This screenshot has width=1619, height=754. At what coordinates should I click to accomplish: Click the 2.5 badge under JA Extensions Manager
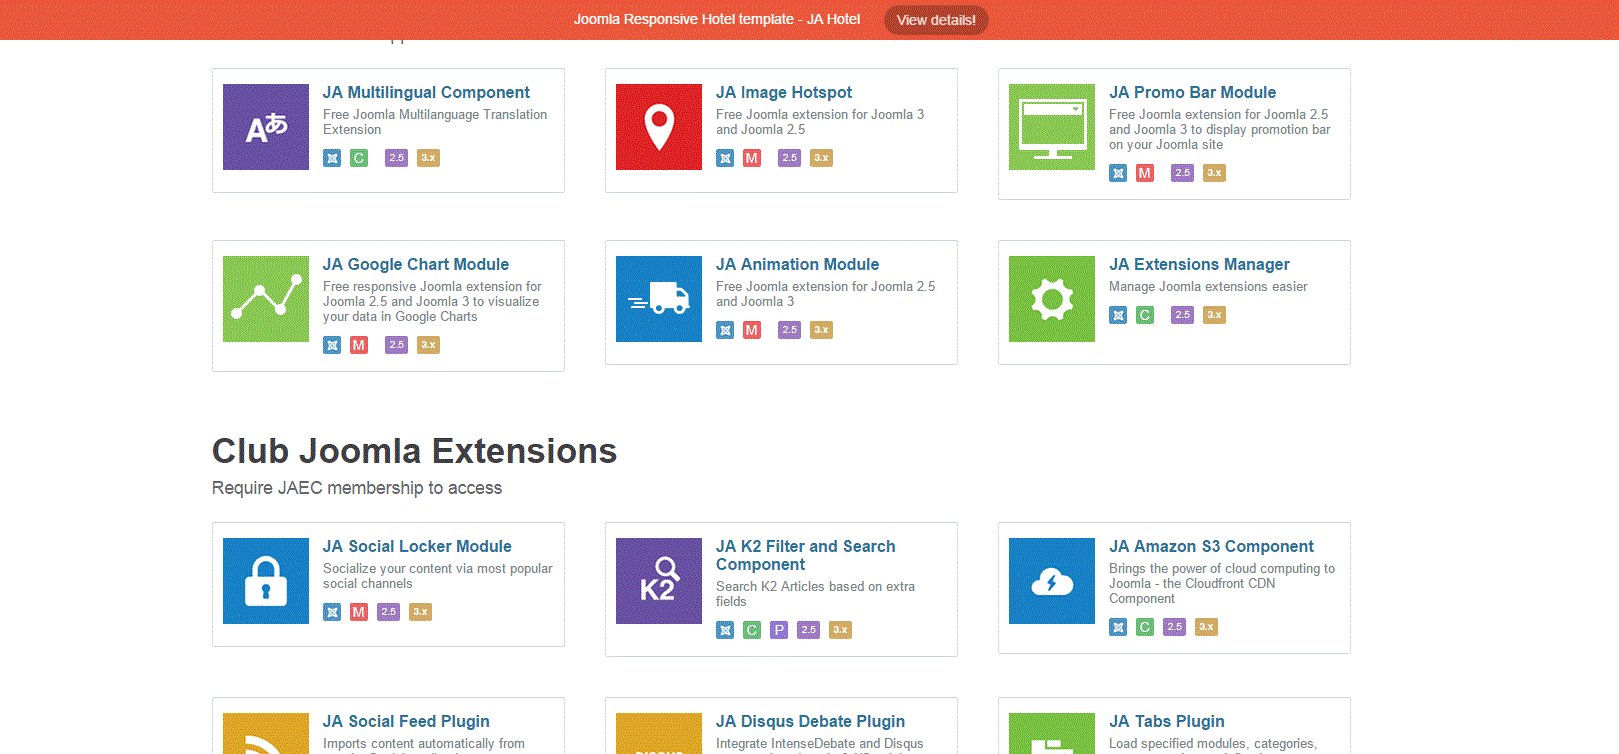click(x=1182, y=315)
